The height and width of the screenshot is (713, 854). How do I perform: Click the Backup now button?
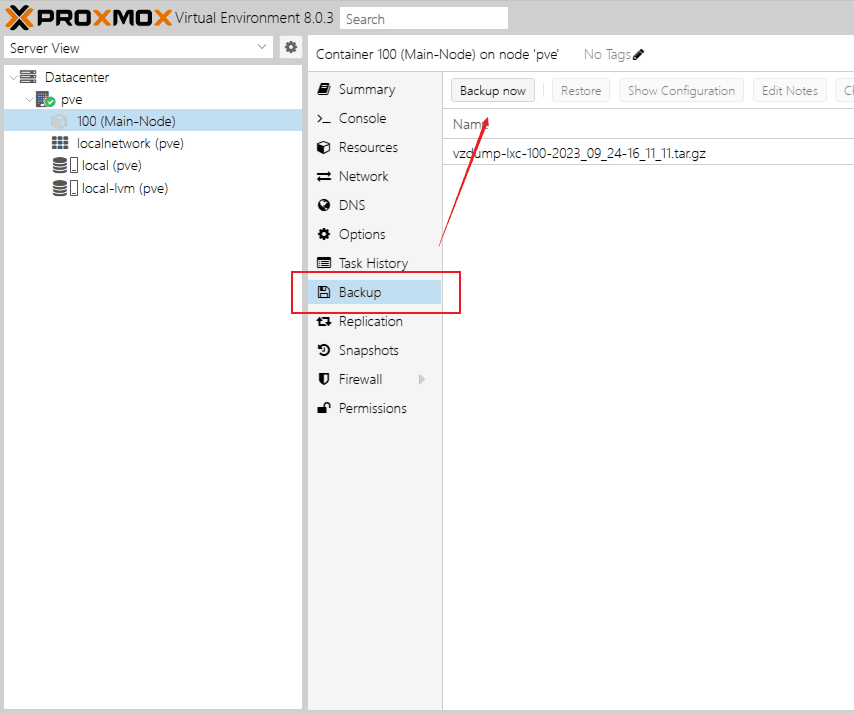click(x=492, y=90)
